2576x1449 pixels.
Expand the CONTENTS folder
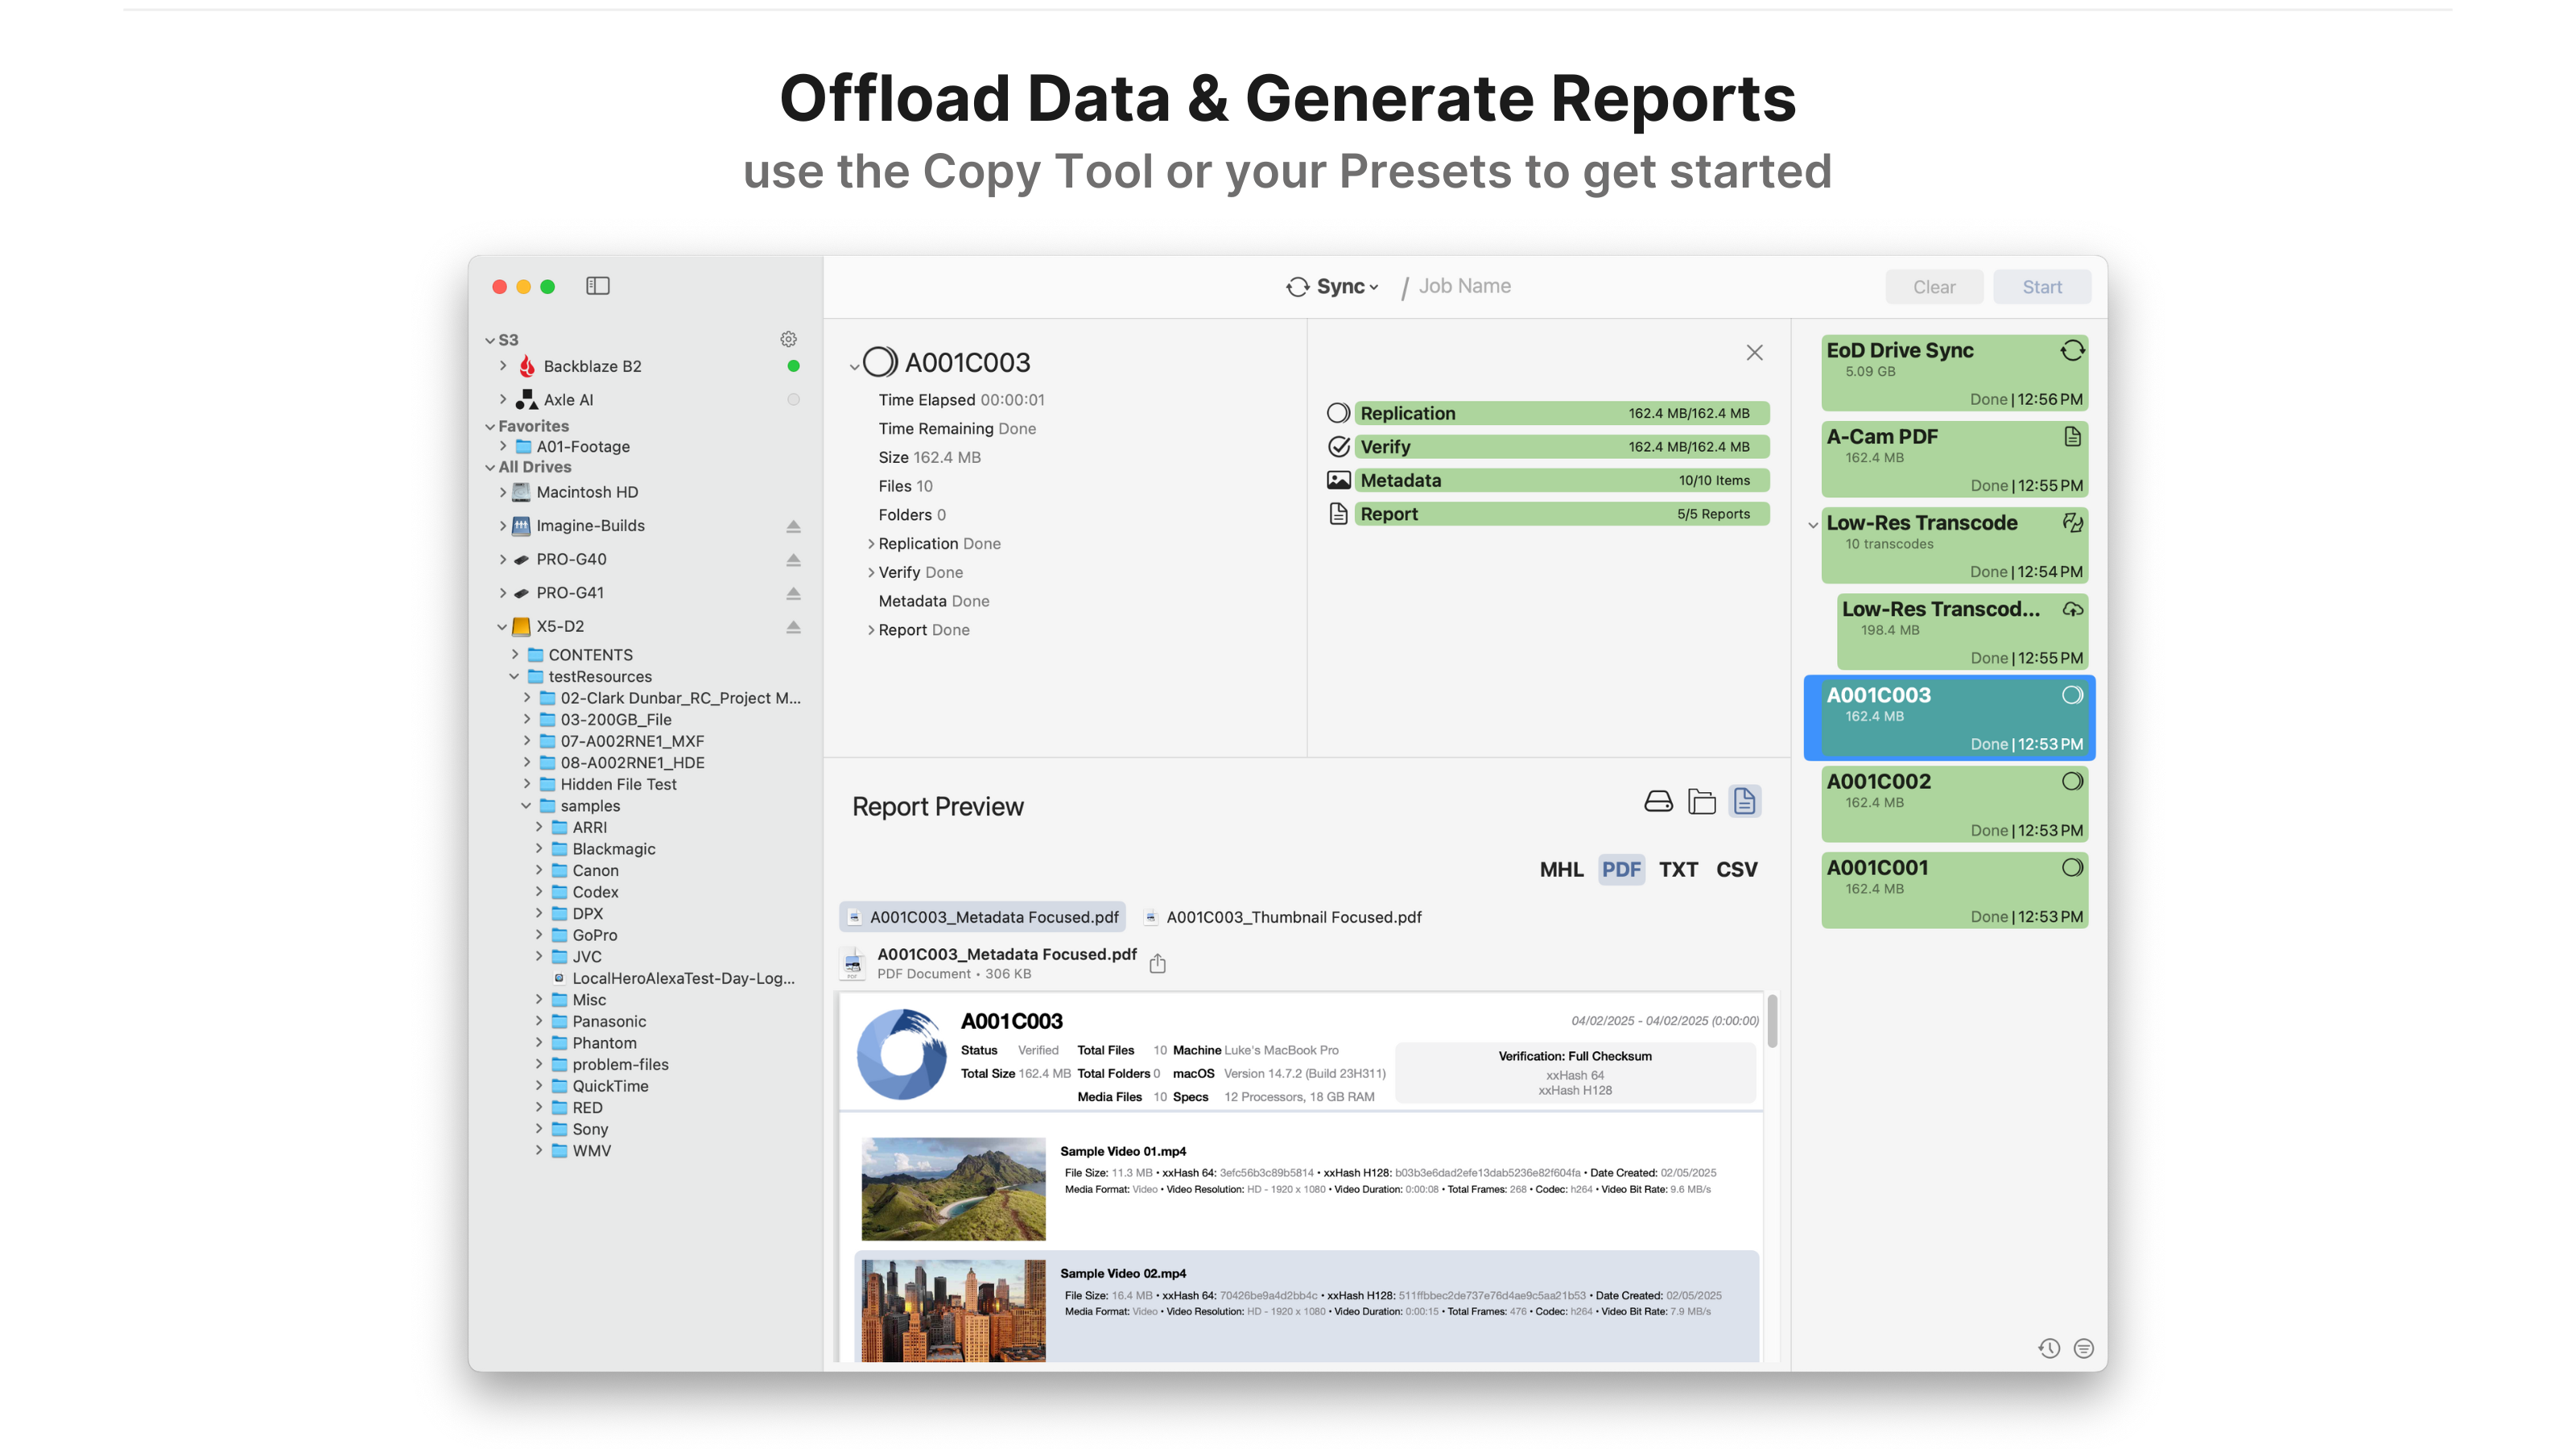point(515,654)
